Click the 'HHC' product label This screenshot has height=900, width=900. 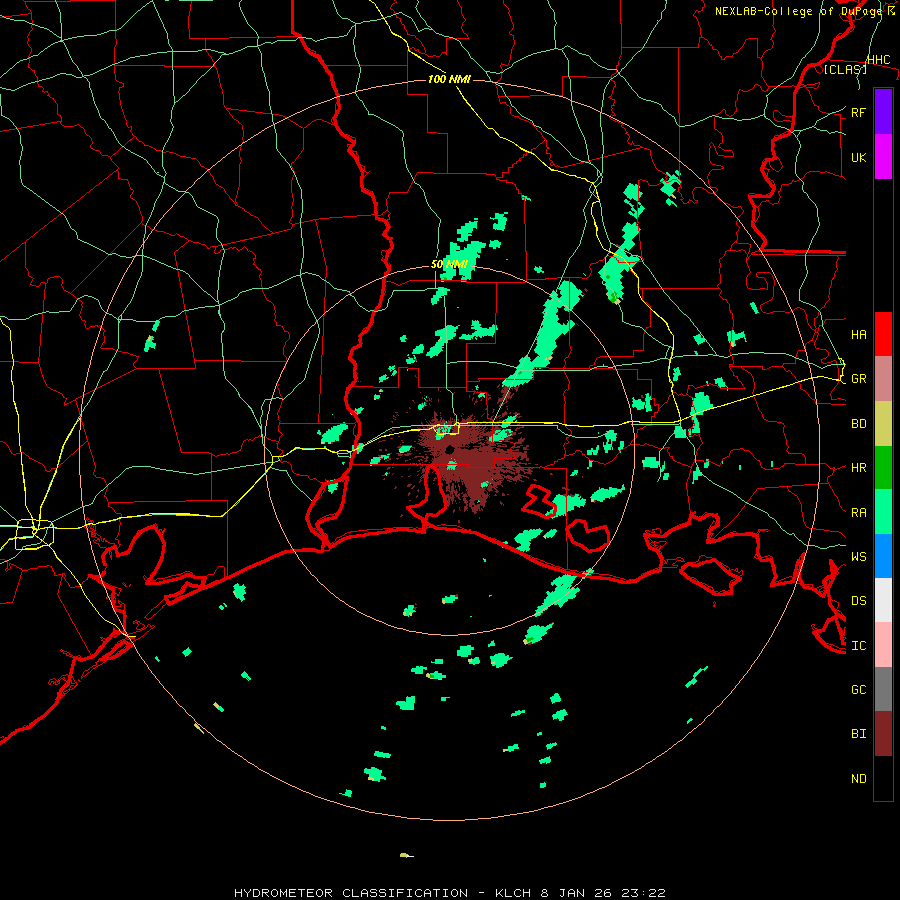pyautogui.click(x=879, y=60)
